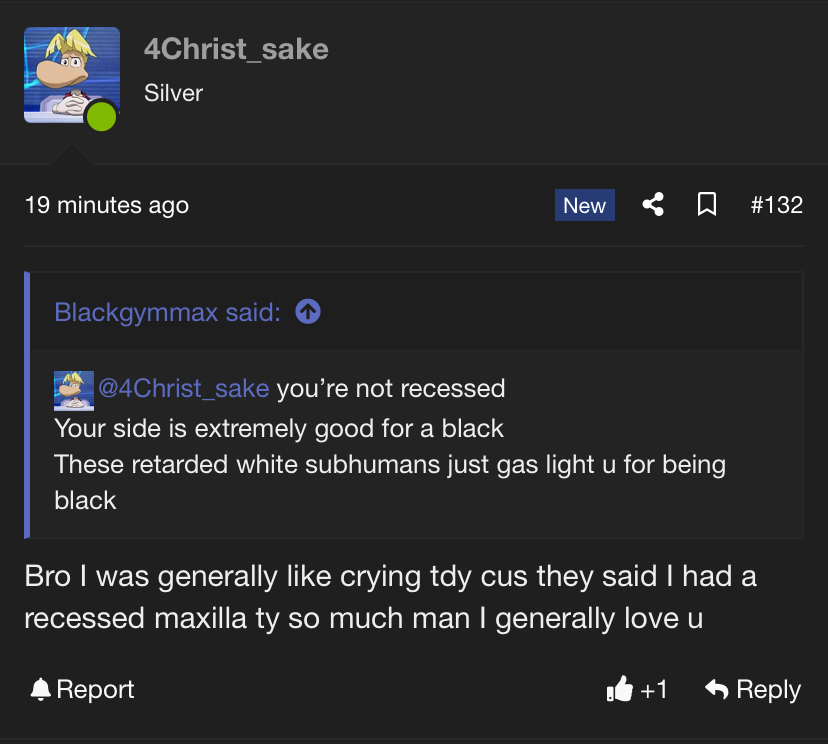Reply to this post
This screenshot has height=744, width=828.
coord(753,689)
